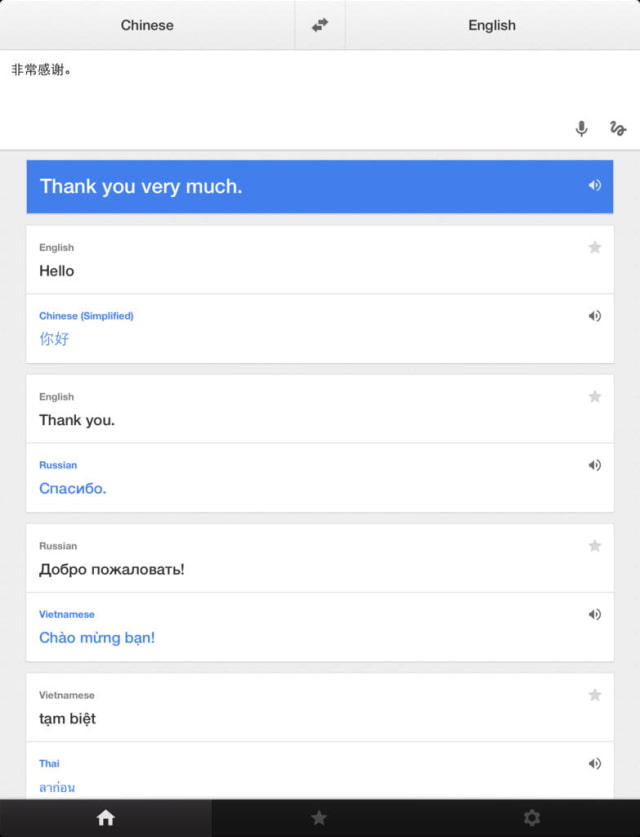
Task: Play the Russian Спасибо pronunciation
Action: [595, 465]
